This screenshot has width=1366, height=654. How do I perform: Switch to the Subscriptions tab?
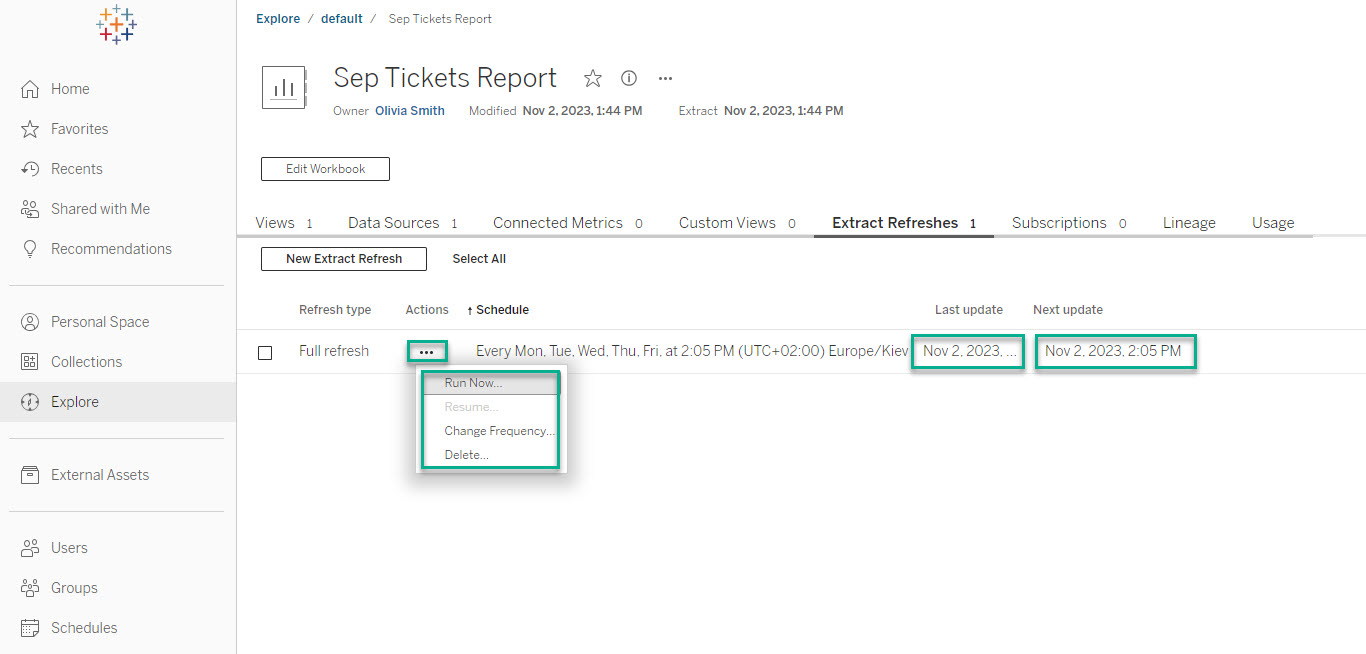tap(1059, 223)
